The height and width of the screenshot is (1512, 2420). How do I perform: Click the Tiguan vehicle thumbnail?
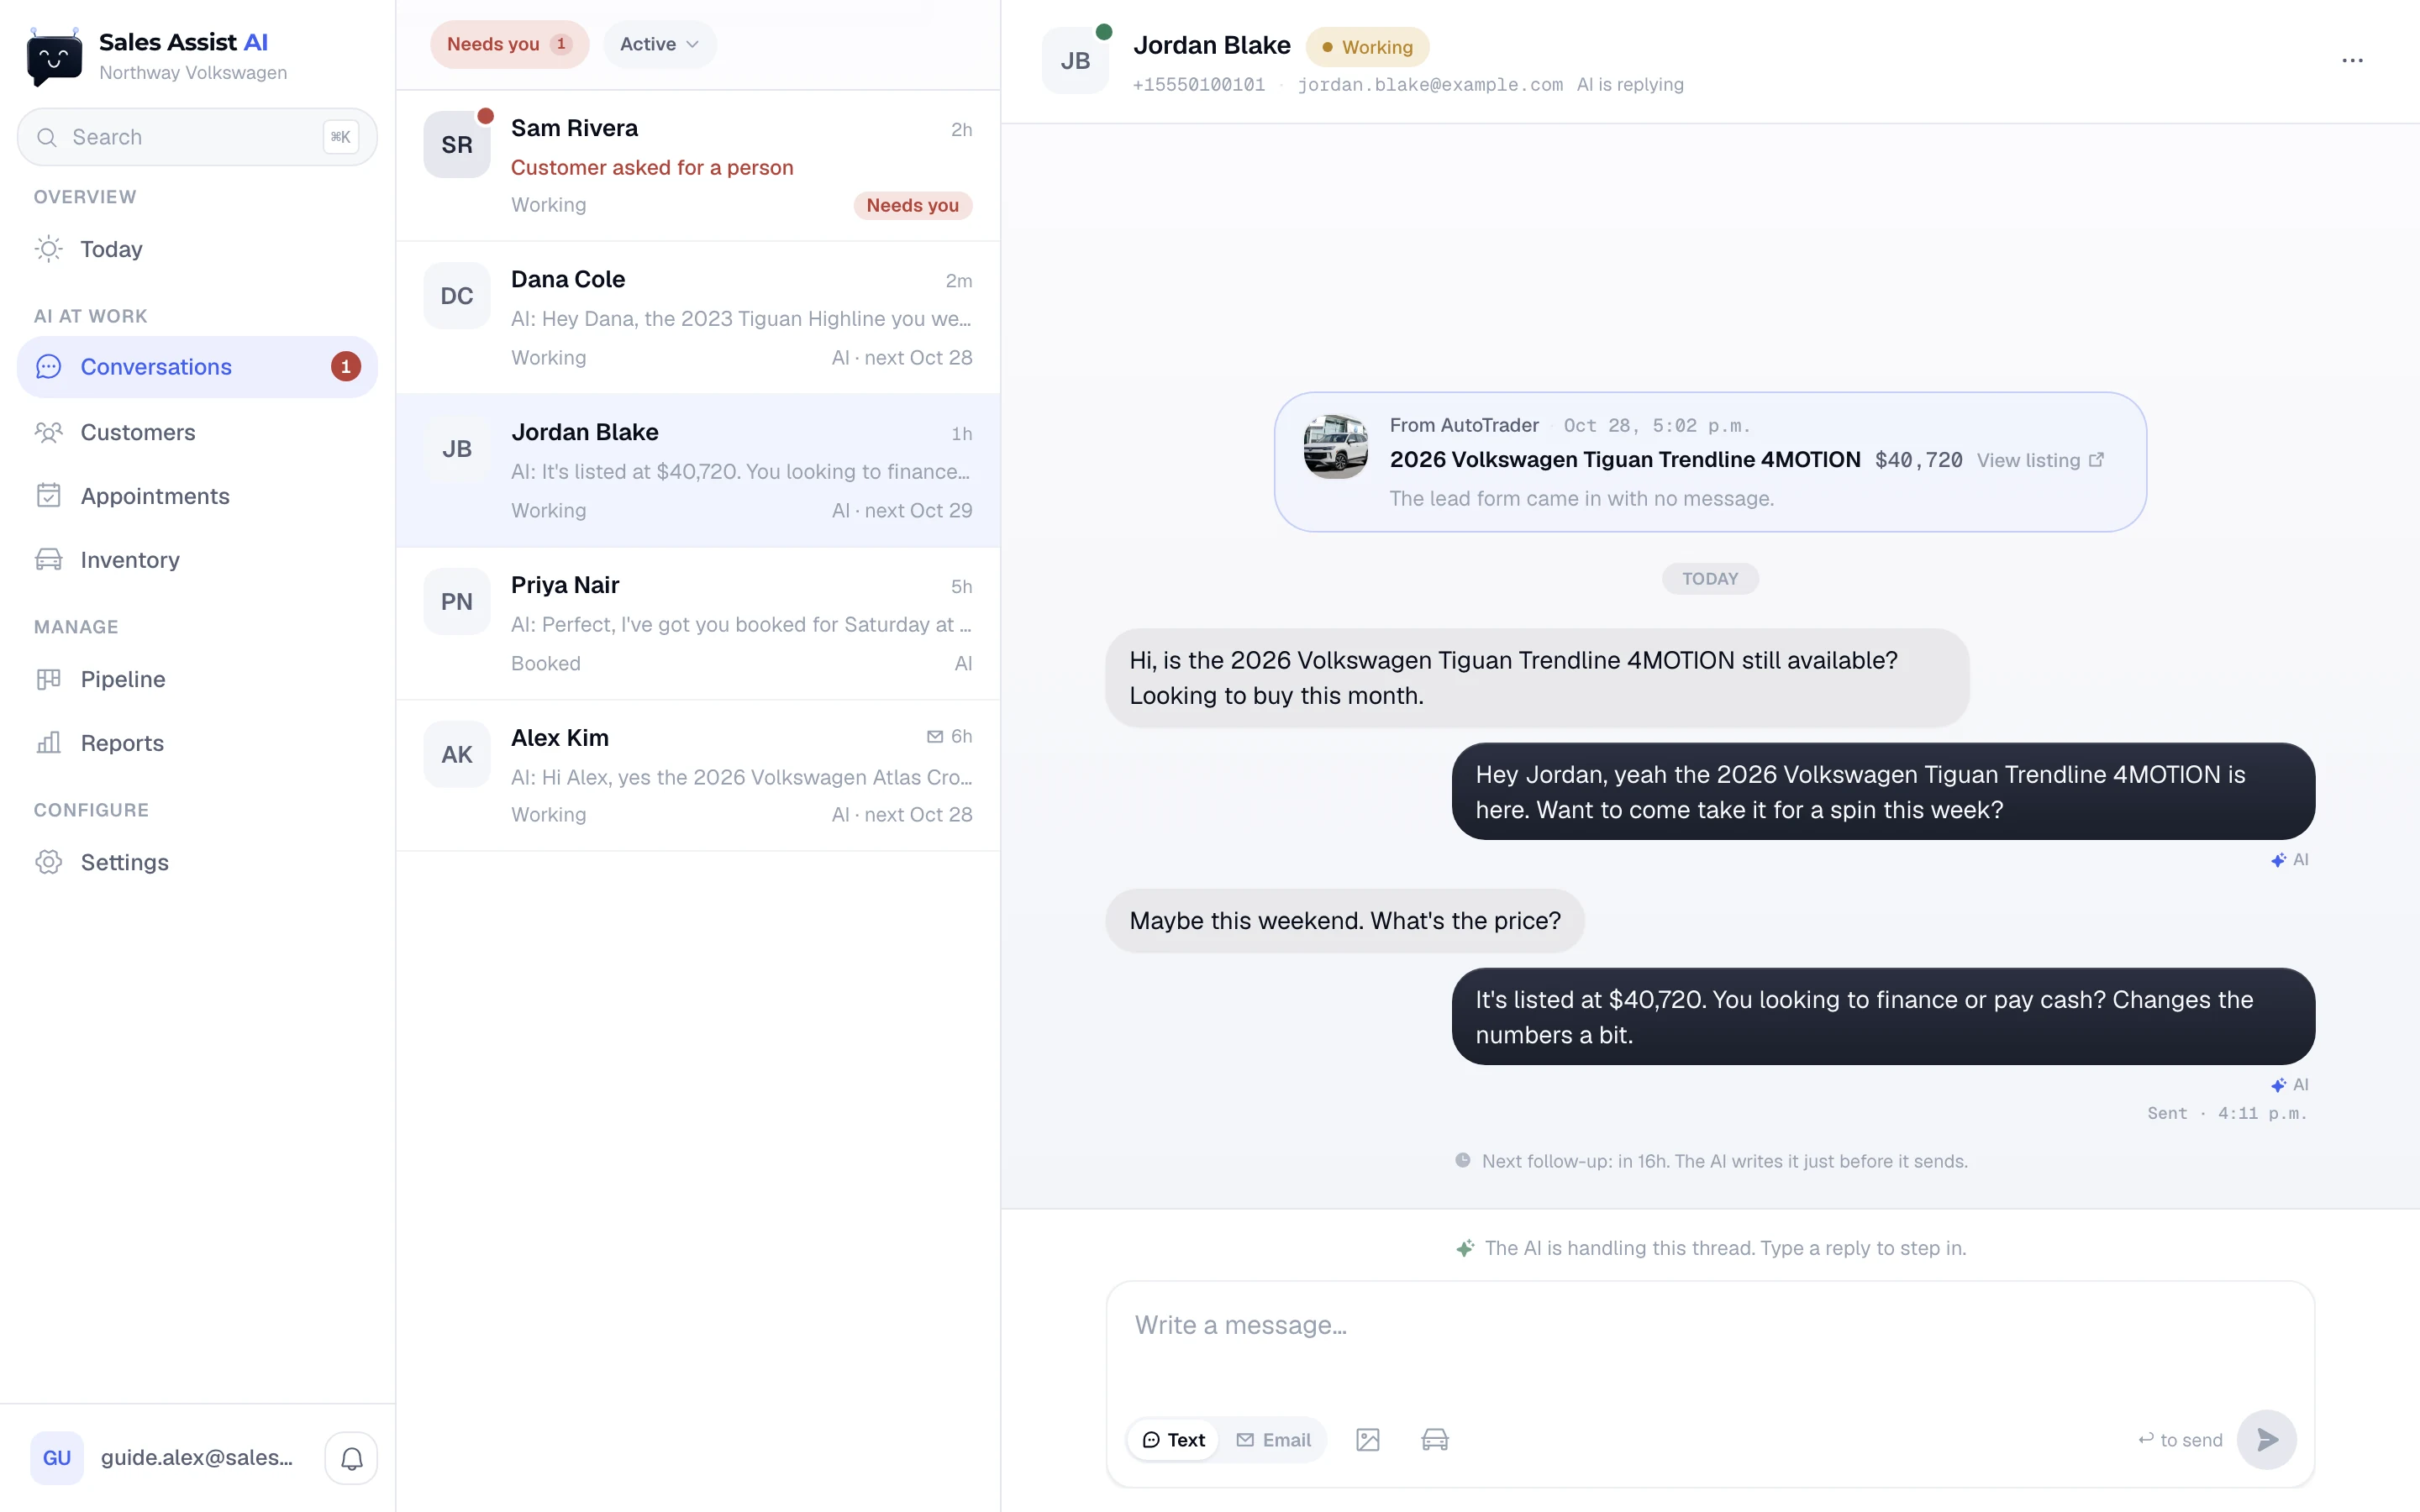pyautogui.click(x=1335, y=446)
